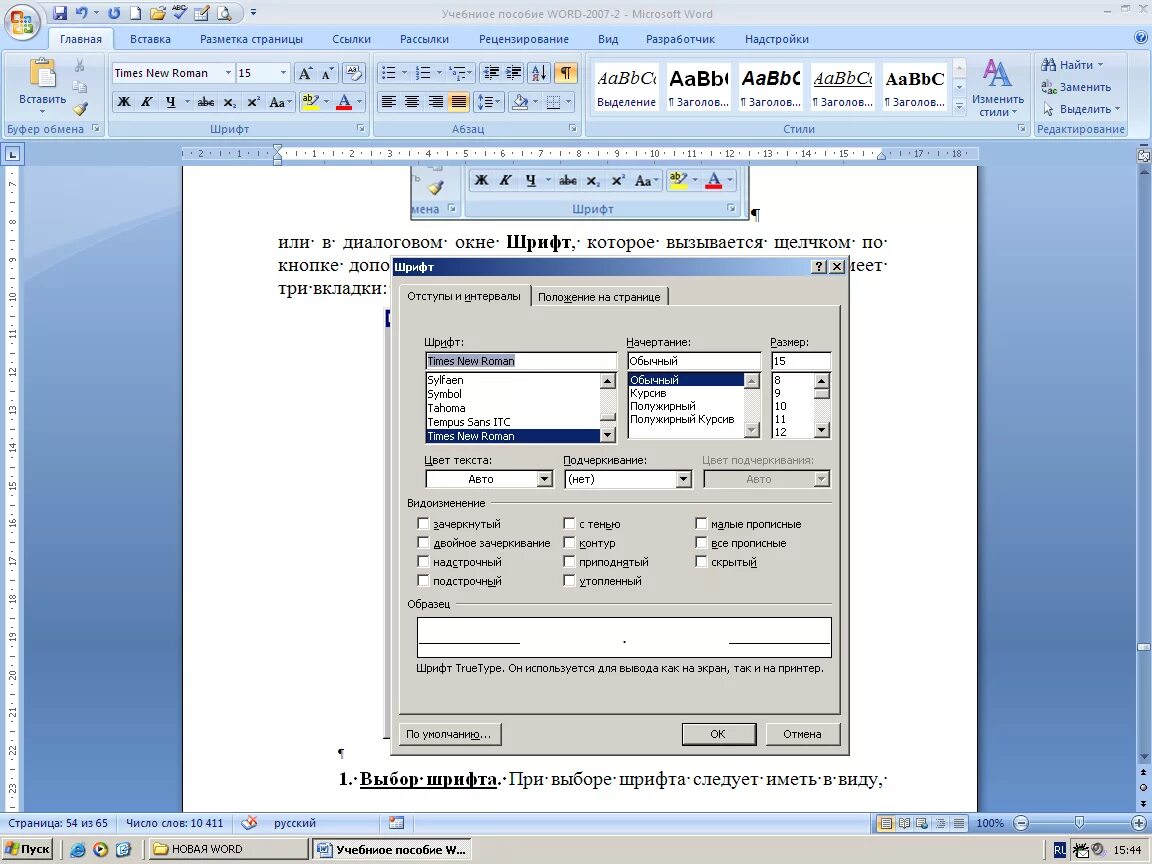Check the надстрочный checkbox
Screen dimensions: 1152x864
click(423, 562)
